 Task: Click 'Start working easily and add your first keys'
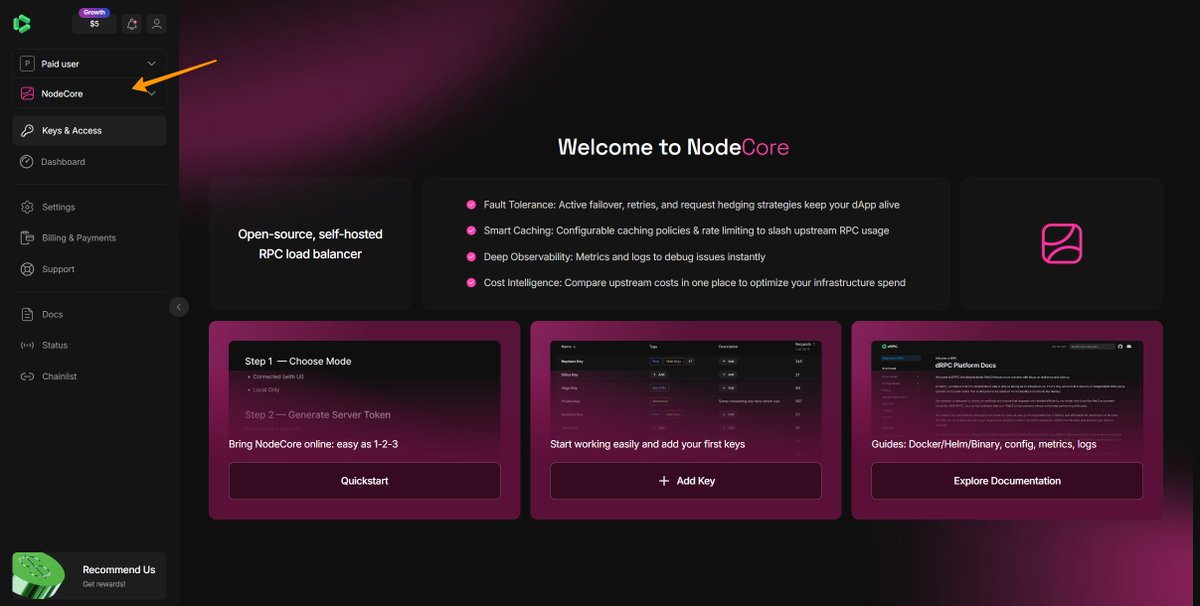click(x=647, y=444)
